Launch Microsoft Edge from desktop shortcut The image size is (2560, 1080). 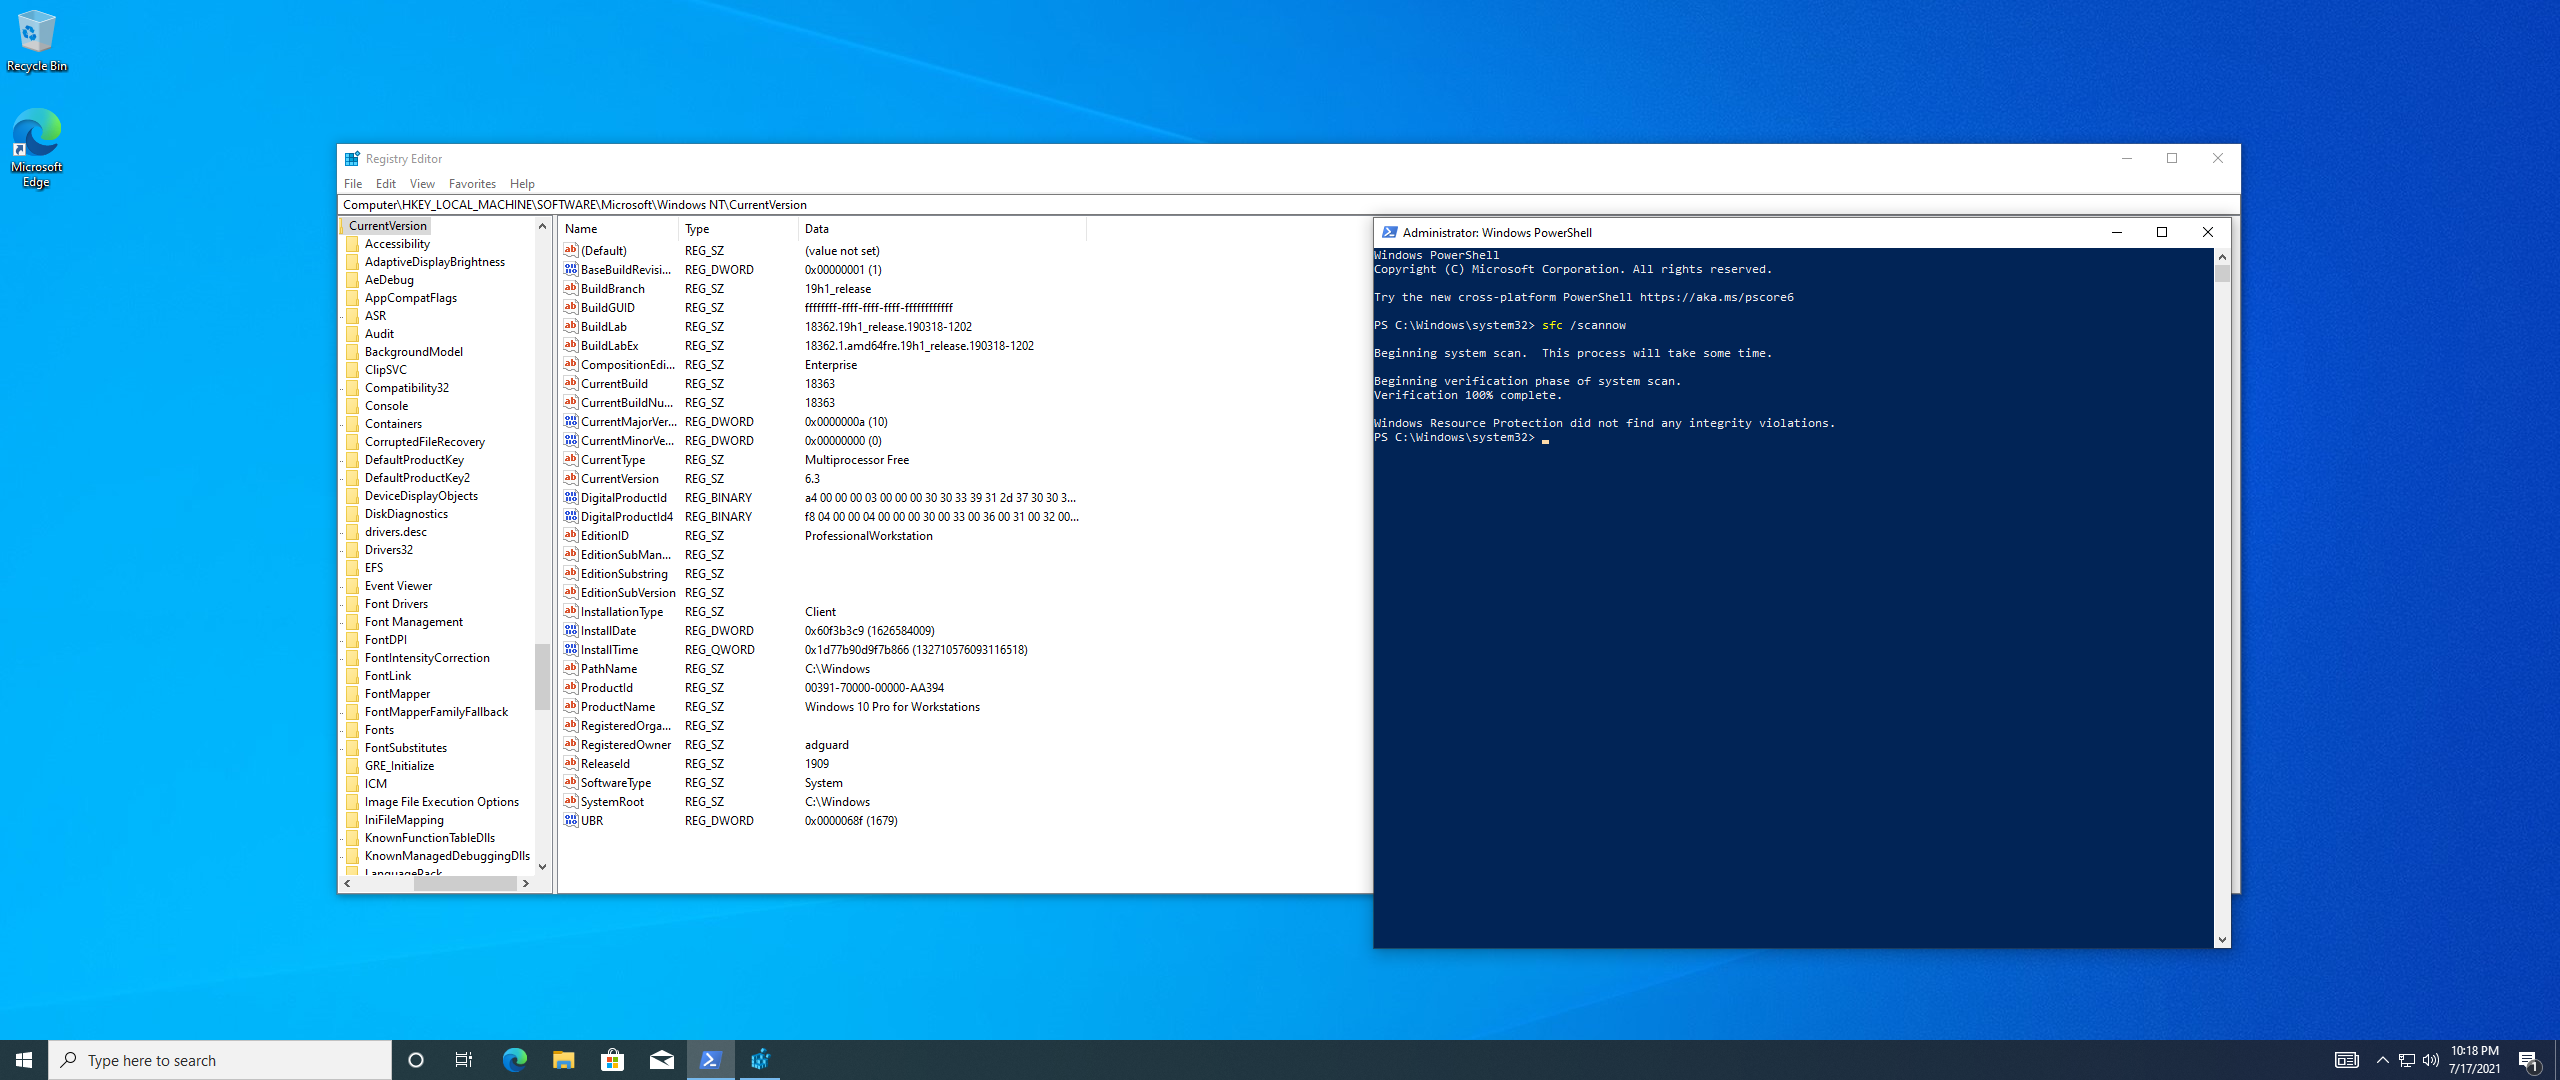point(36,148)
